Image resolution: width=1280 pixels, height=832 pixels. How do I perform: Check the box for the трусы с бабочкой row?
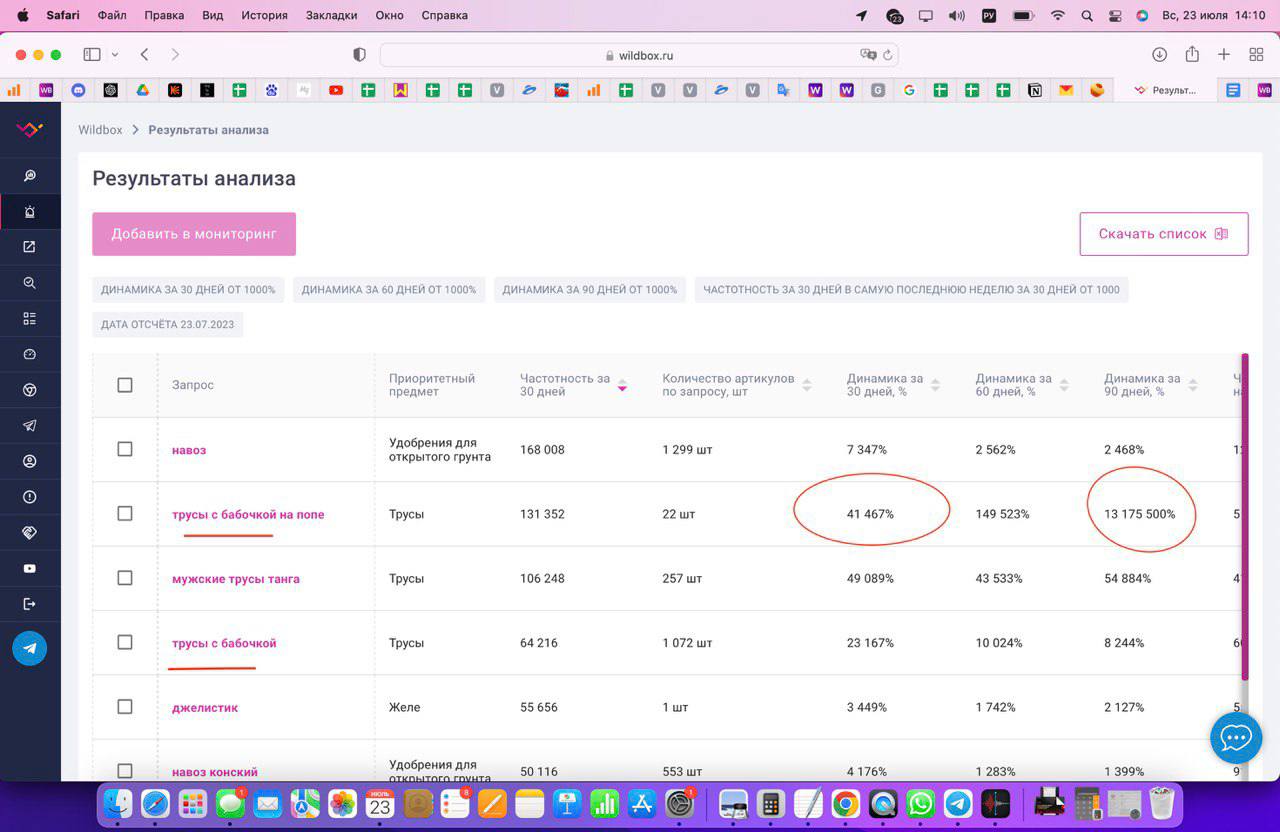[x=125, y=642]
